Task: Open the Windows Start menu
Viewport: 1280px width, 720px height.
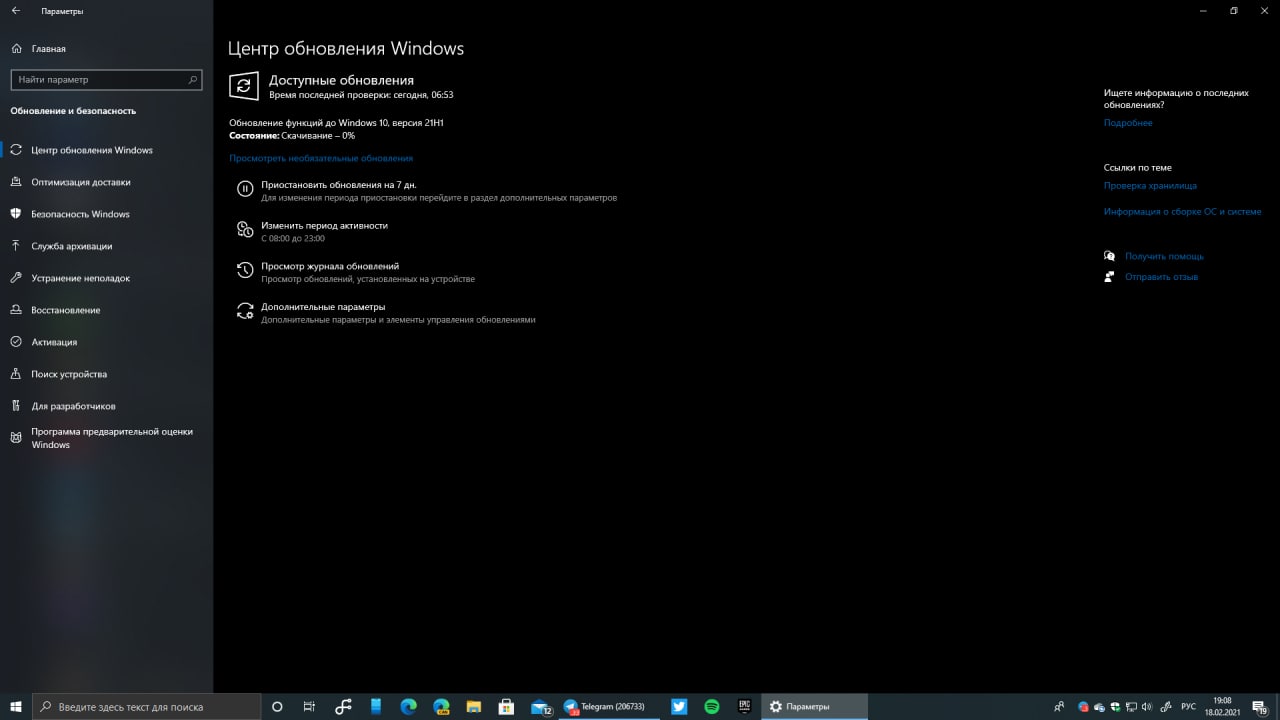Action: (16, 706)
